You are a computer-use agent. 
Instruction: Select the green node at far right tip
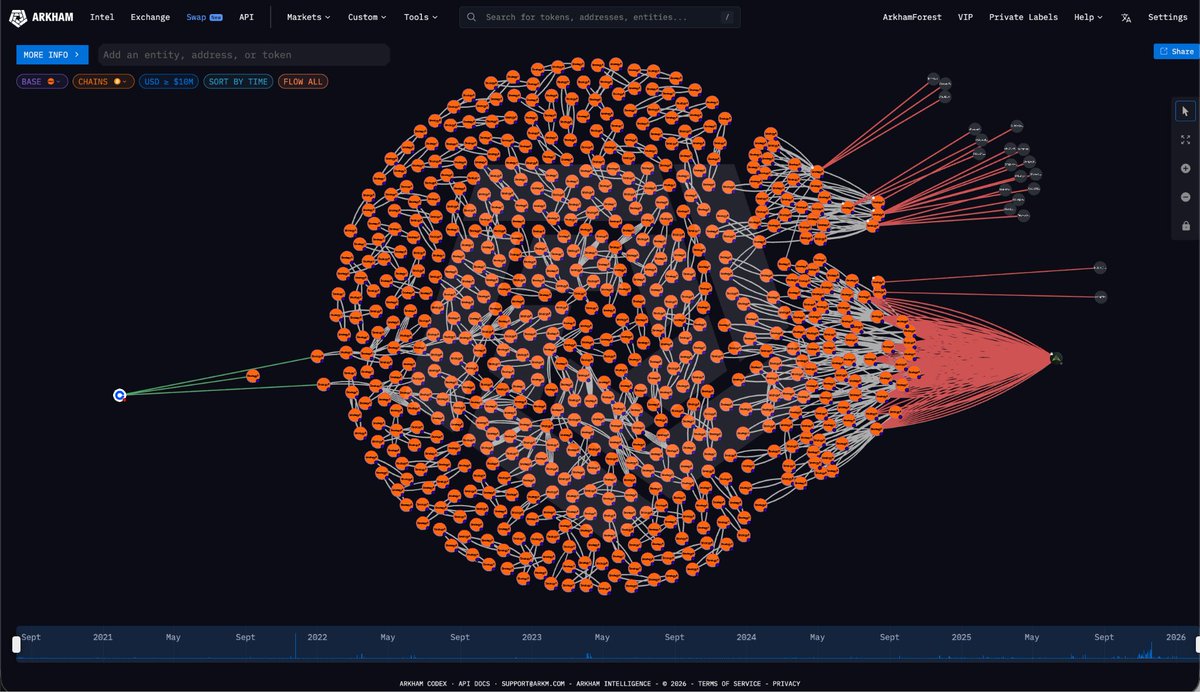click(x=1056, y=358)
